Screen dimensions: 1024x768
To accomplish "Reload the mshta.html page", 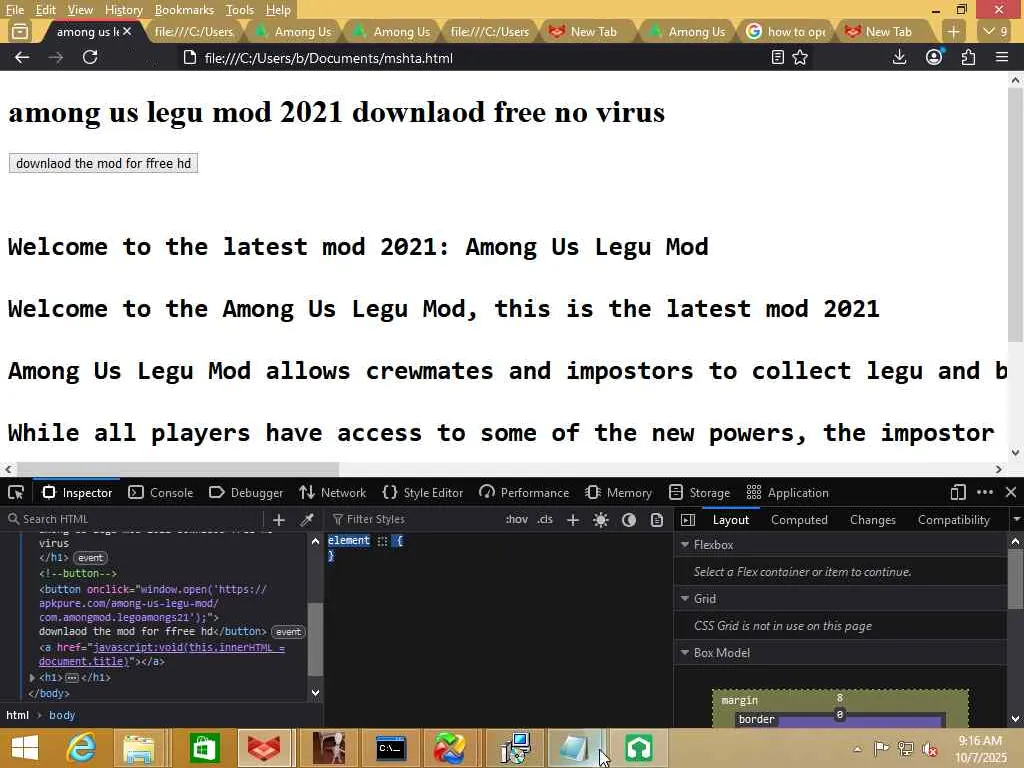I will 90,57.
